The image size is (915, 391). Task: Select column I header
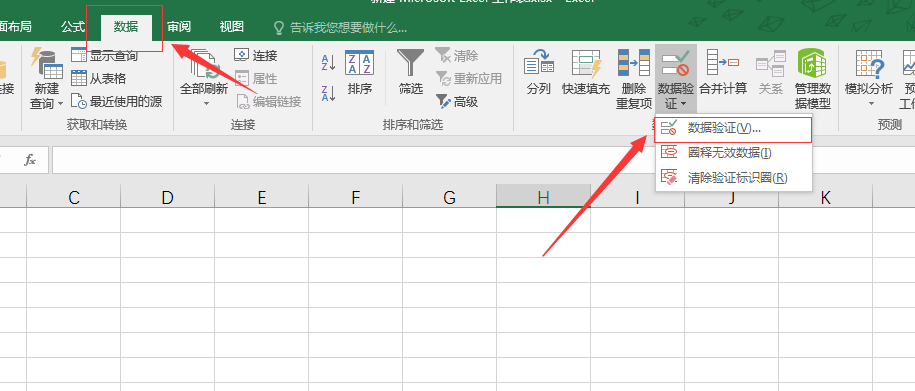point(637,198)
